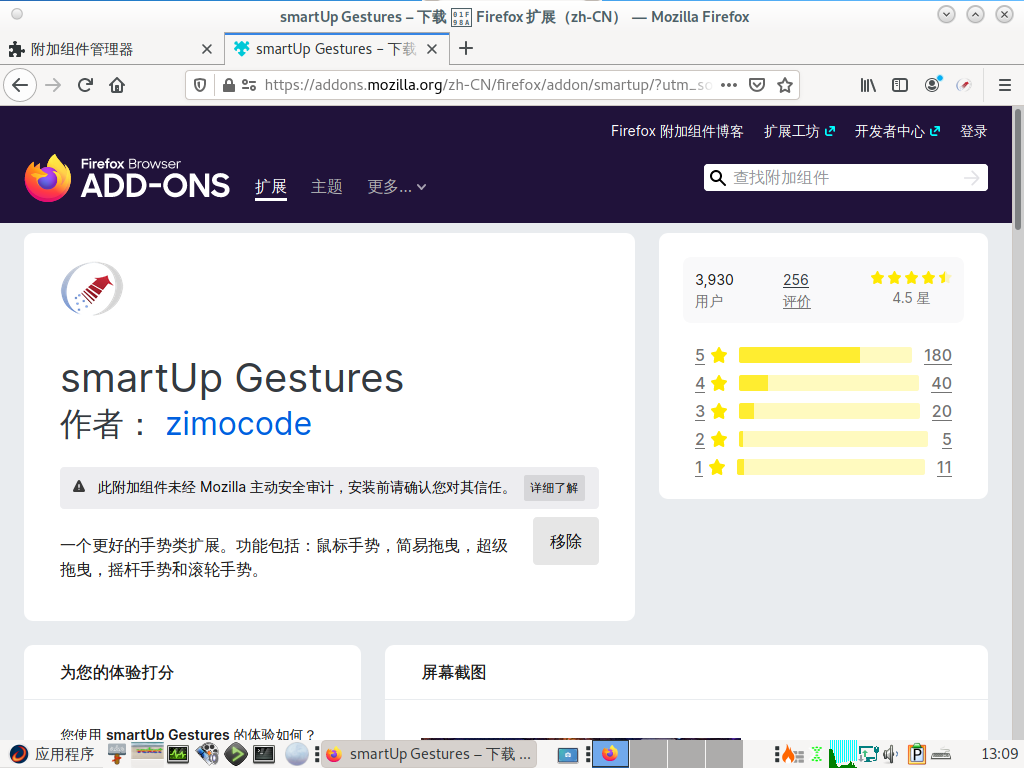Go to Firefox Browser ADD-ONS home logo
1024x768 pixels.
pyautogui.click(x=127, y=178)
